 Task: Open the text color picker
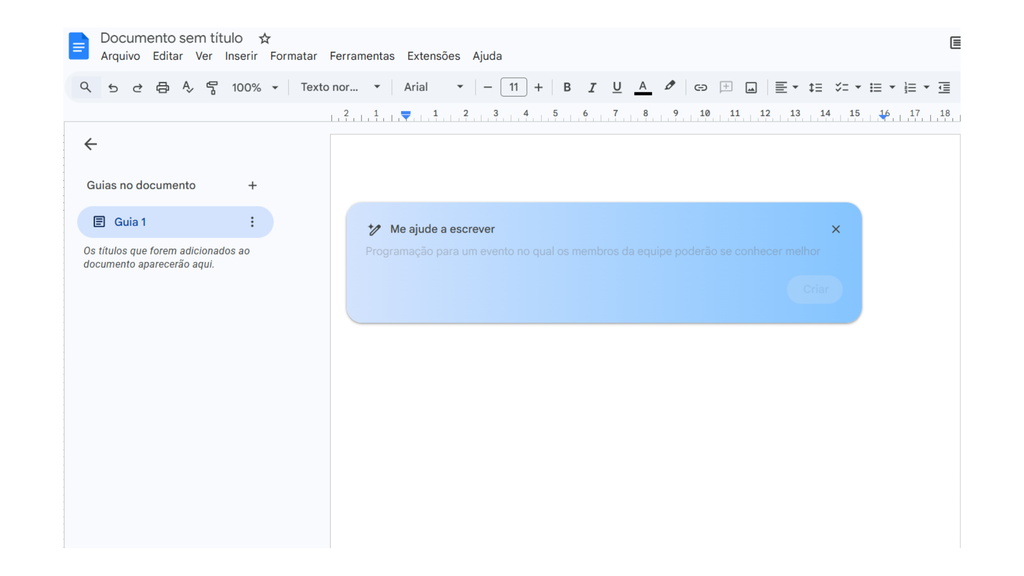[642, 87]
